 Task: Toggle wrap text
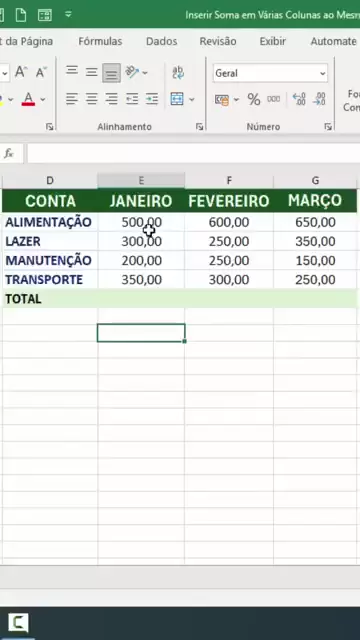coord(178,72)
